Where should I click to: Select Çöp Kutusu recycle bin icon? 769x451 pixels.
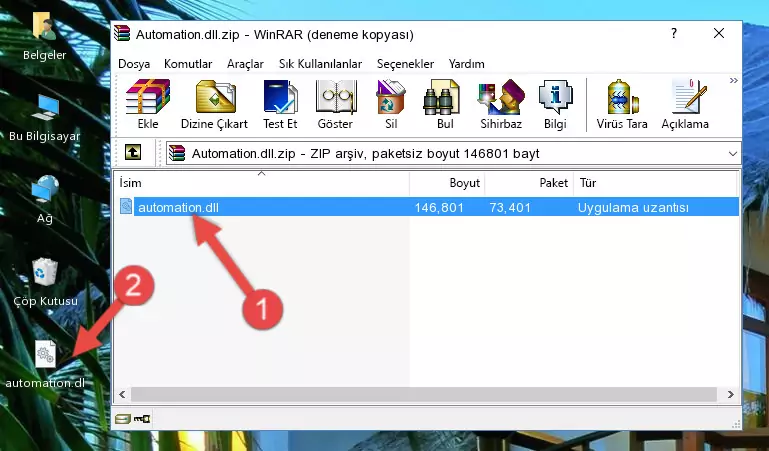pyautogui.click(x=45, y=282)
